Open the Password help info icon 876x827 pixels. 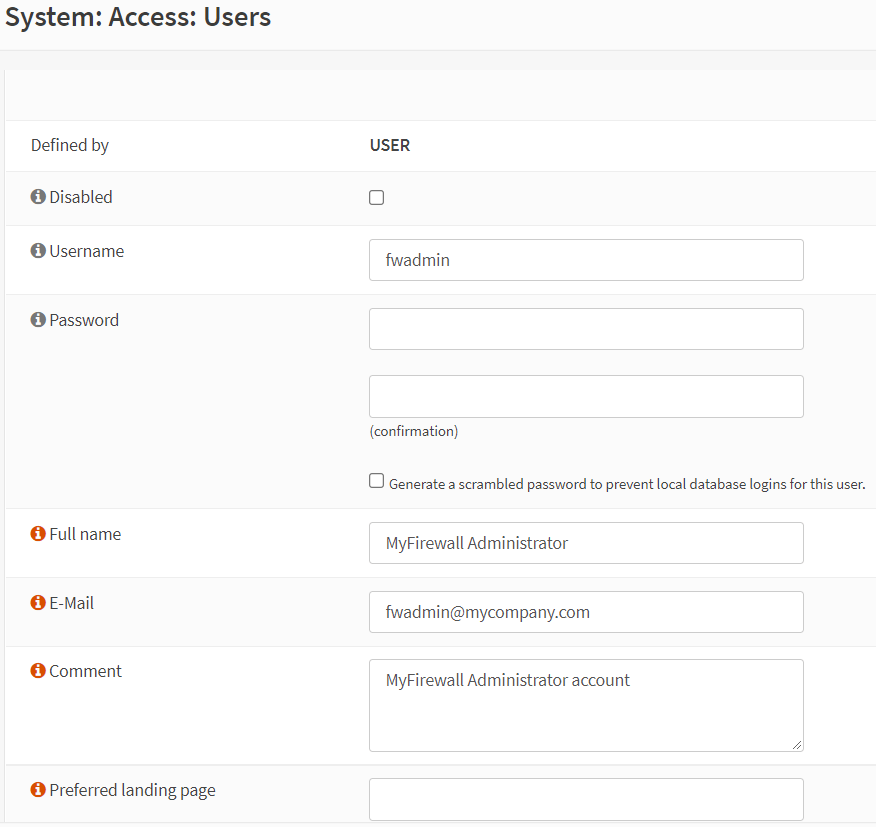point(38,320)
